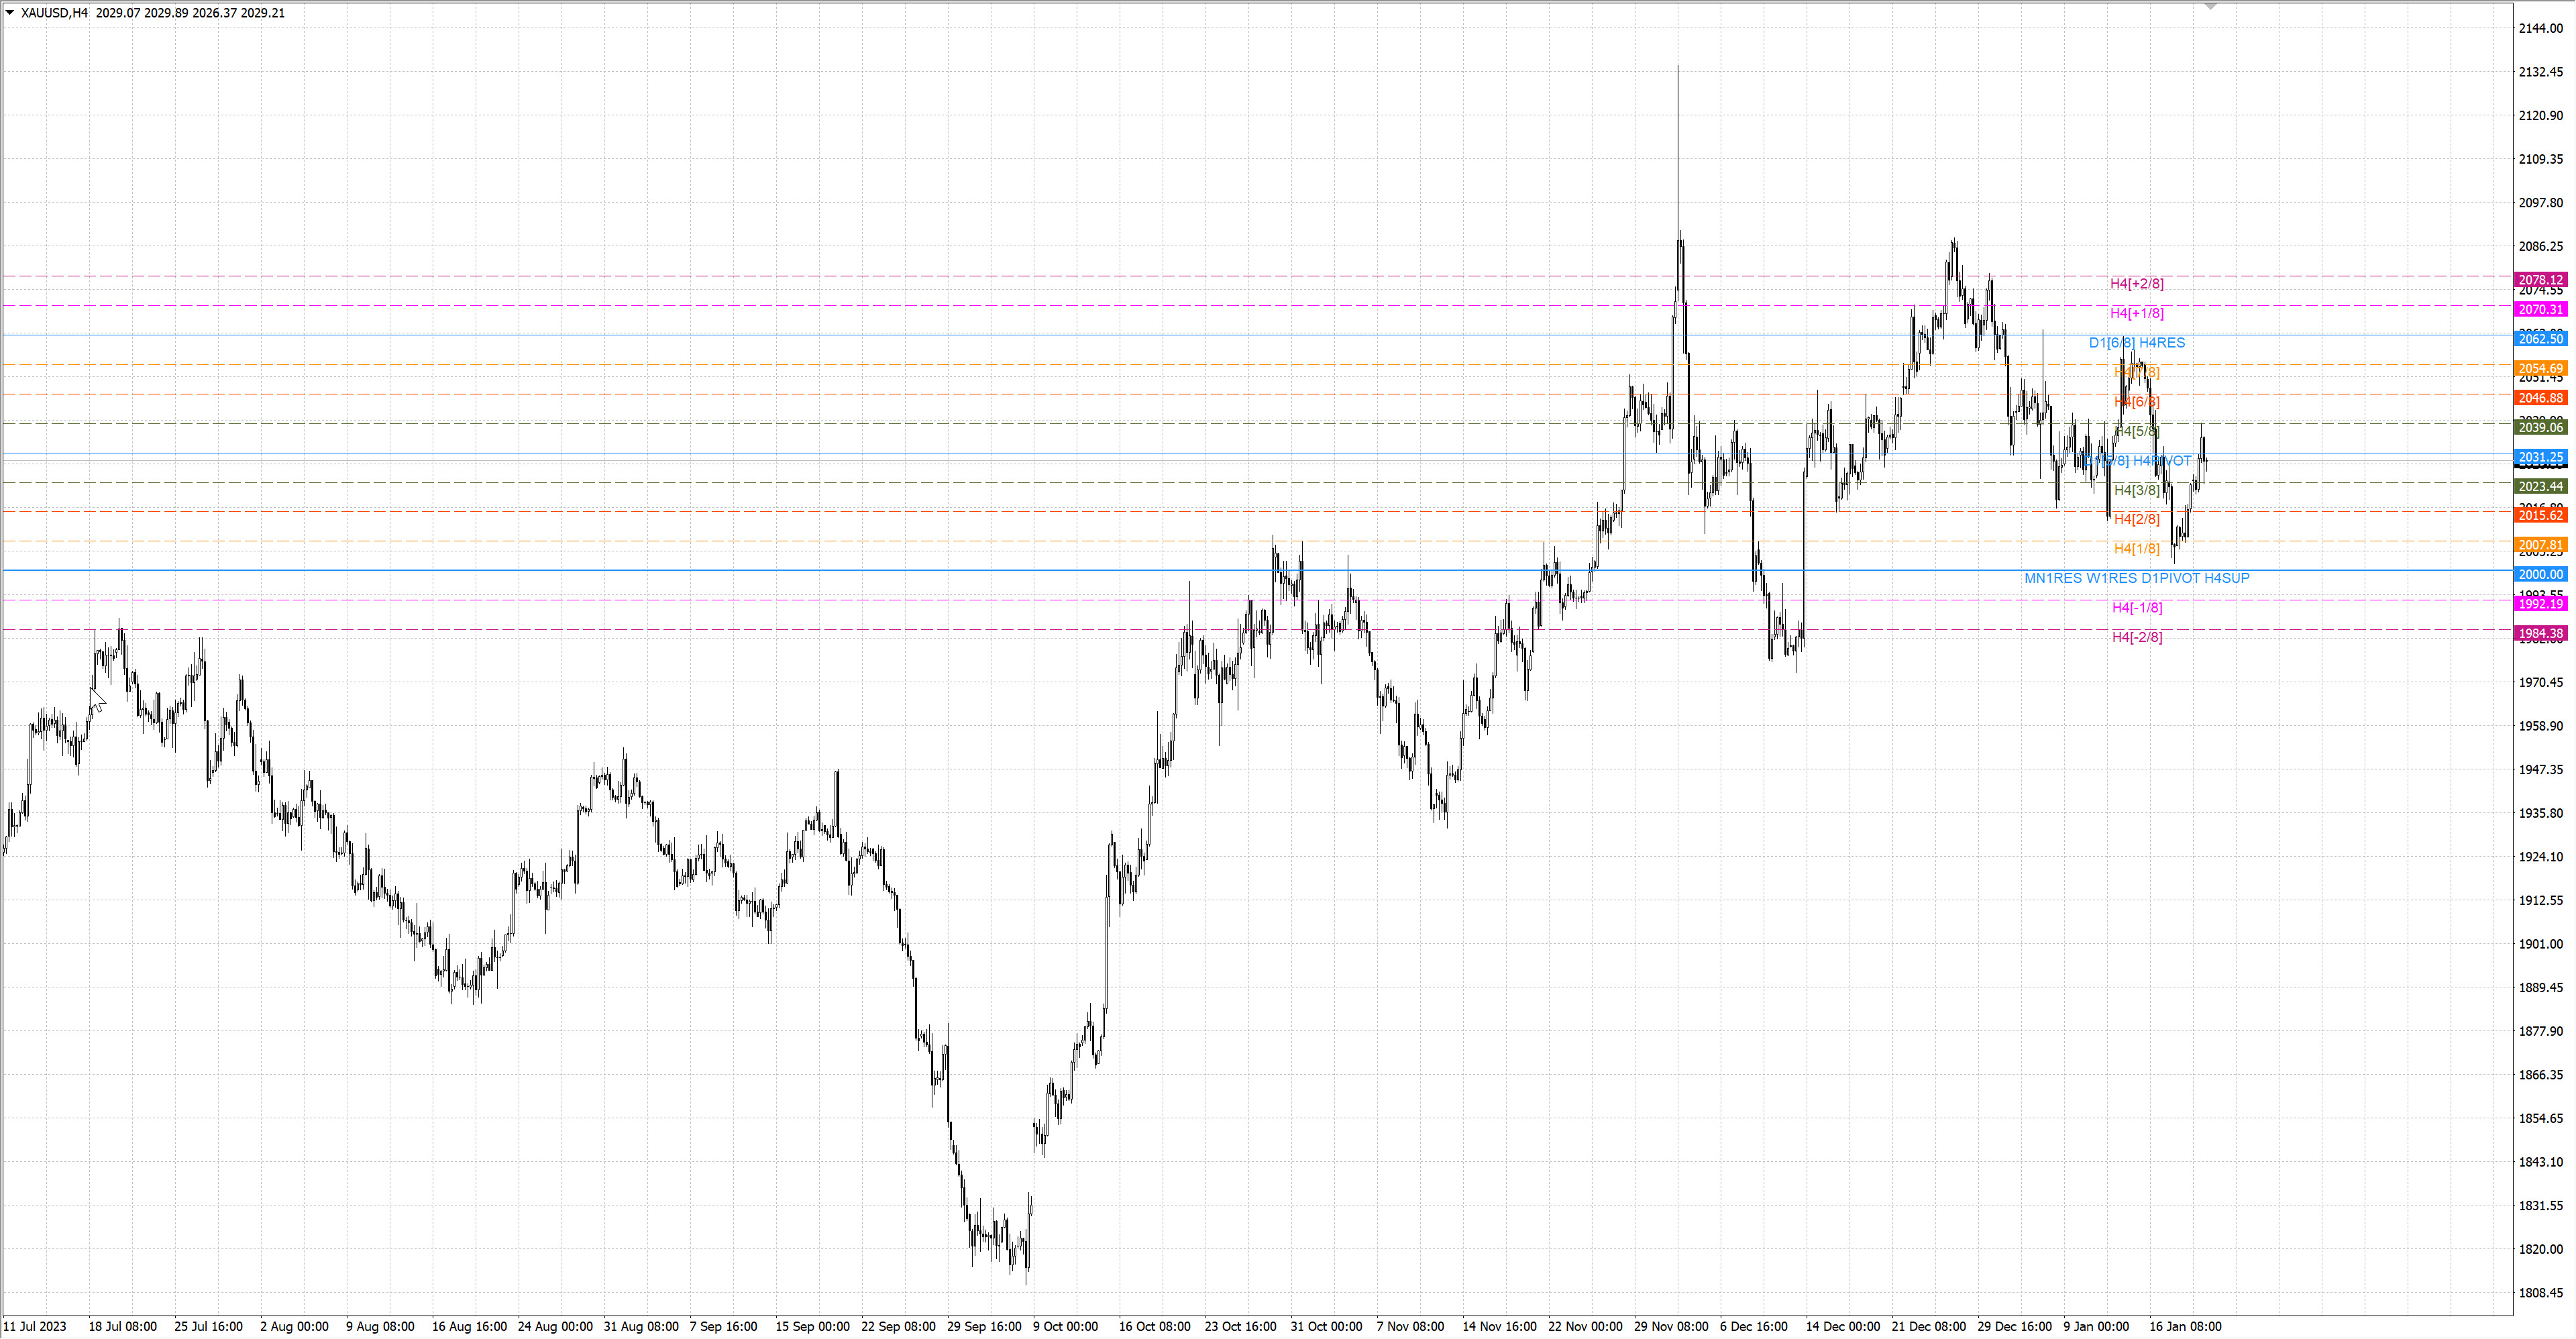Click the magenta 1992.19 price tag
Image resolution: width=2576 pixels, height=1339 pixels.
[x=2540, y=604]
